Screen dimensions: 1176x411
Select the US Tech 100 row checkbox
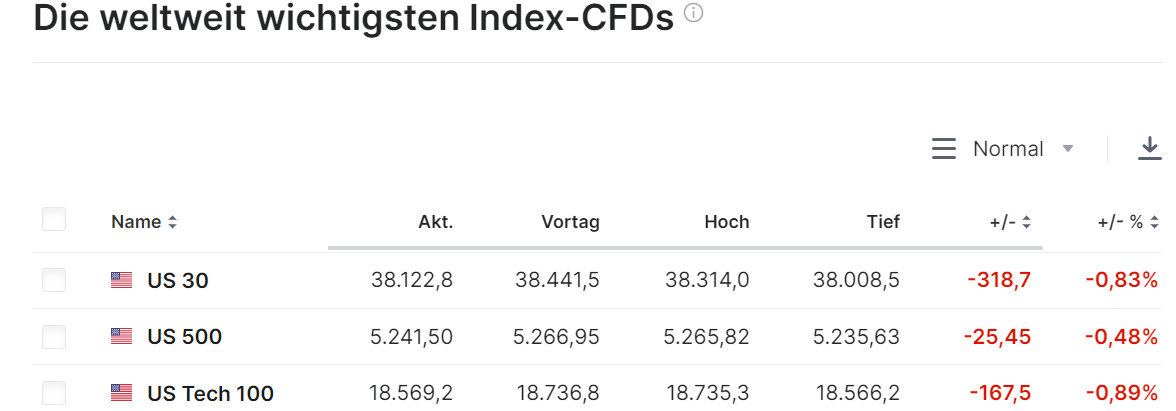pyautogui.click(x=54, y=393)
